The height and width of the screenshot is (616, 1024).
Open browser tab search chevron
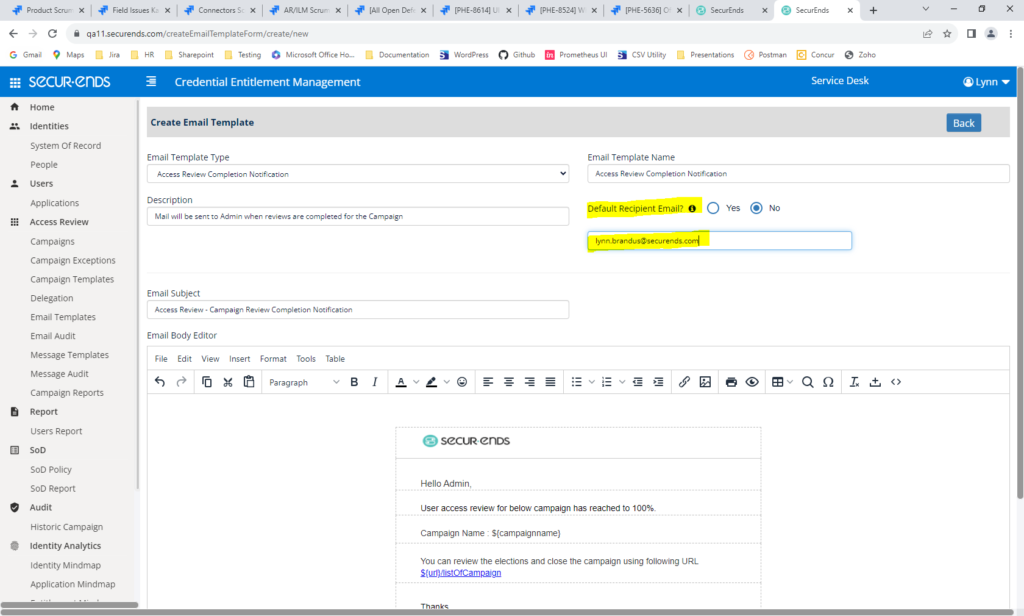click(x=925, y=9)
